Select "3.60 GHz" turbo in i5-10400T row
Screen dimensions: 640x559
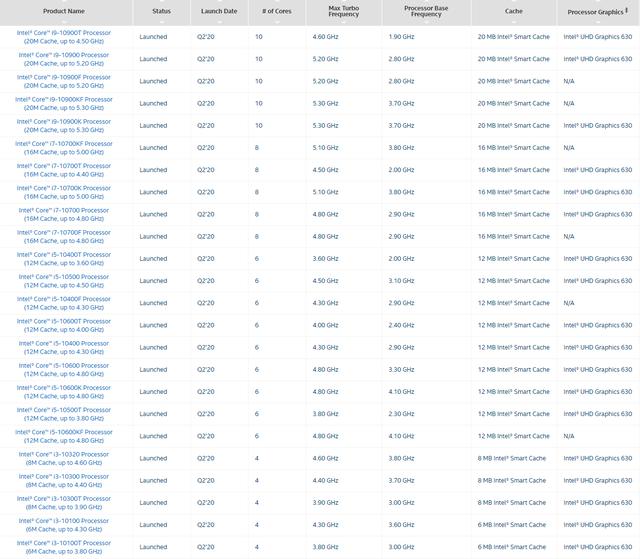[325, 259]
